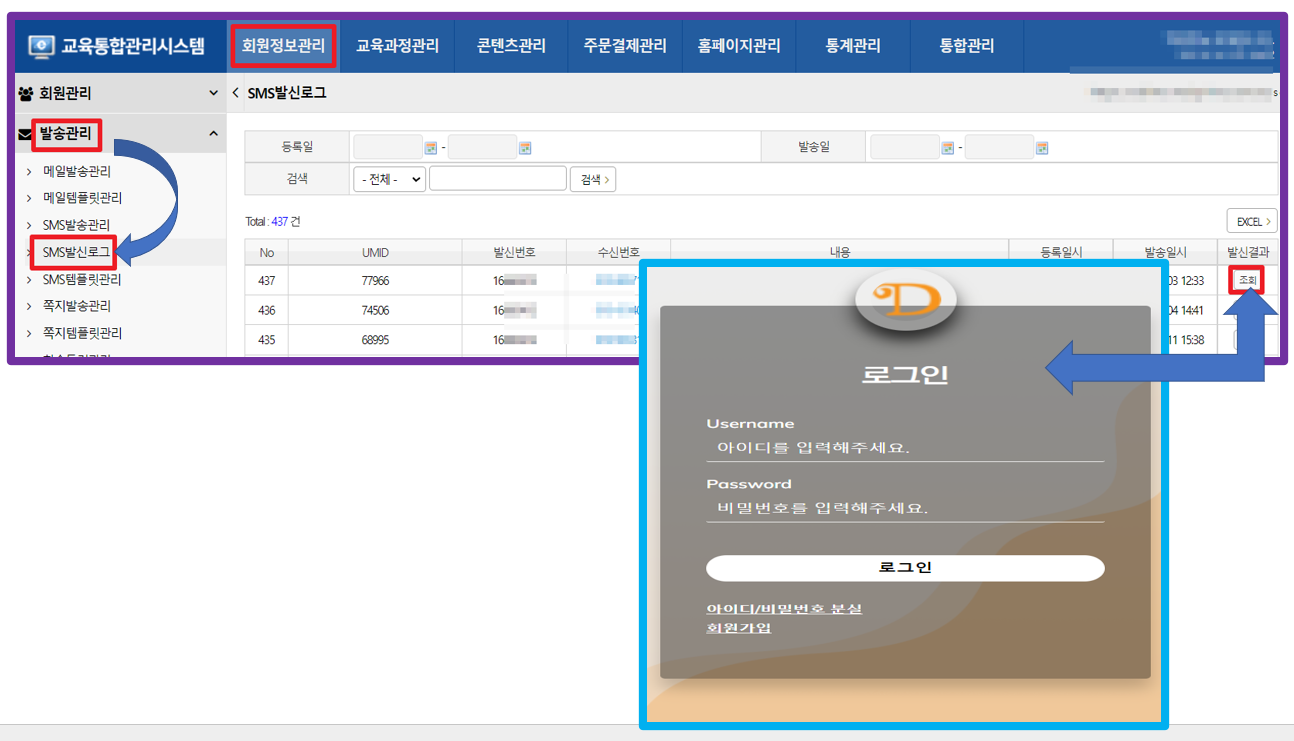Switch to the 교육과정관리 tab

tap(397, 46)
